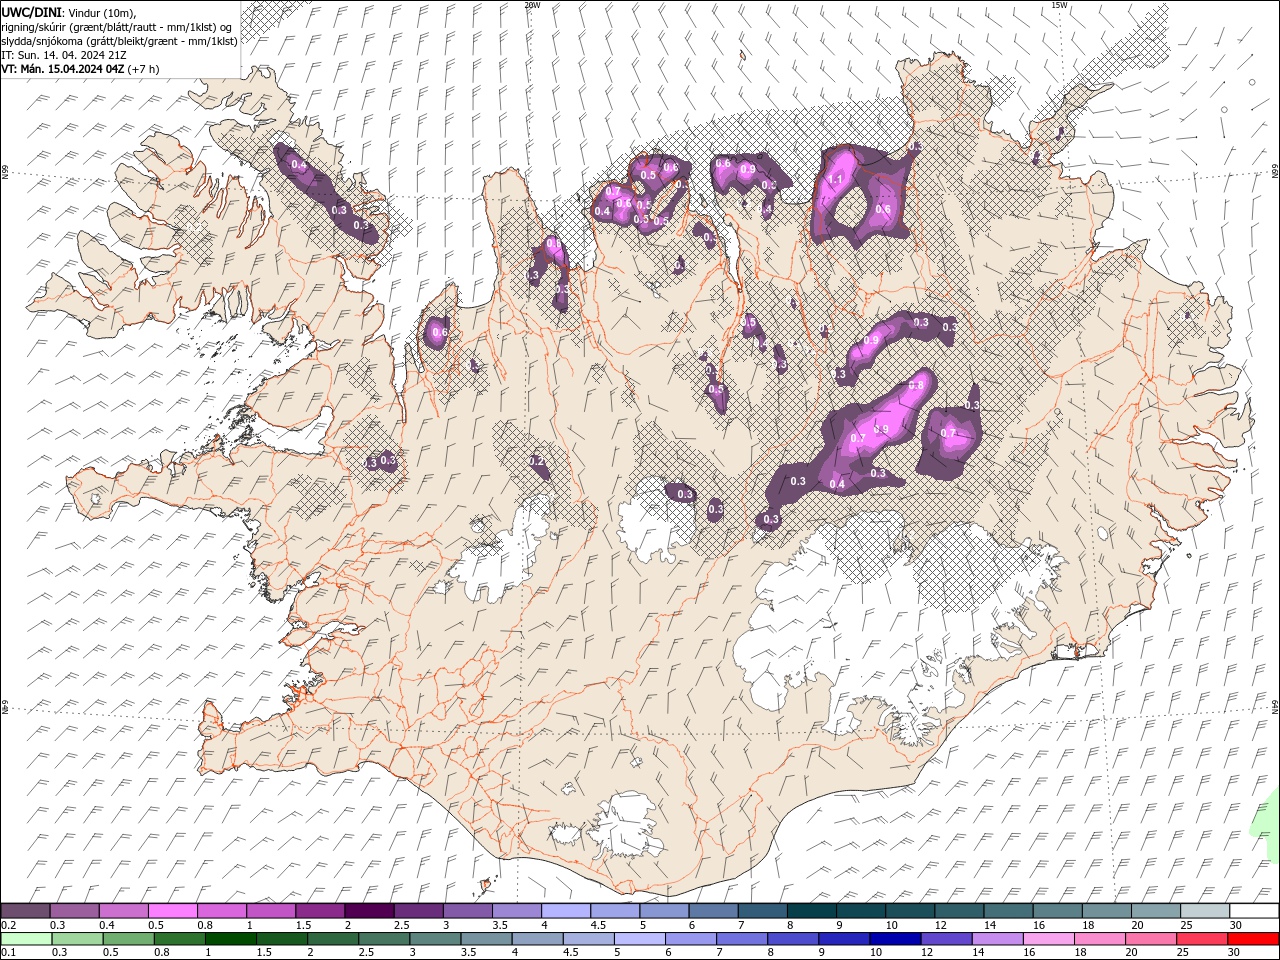Click the '0.2' label under the plum legend swatch
The image size is (1280, 960).
coord(7,925)
